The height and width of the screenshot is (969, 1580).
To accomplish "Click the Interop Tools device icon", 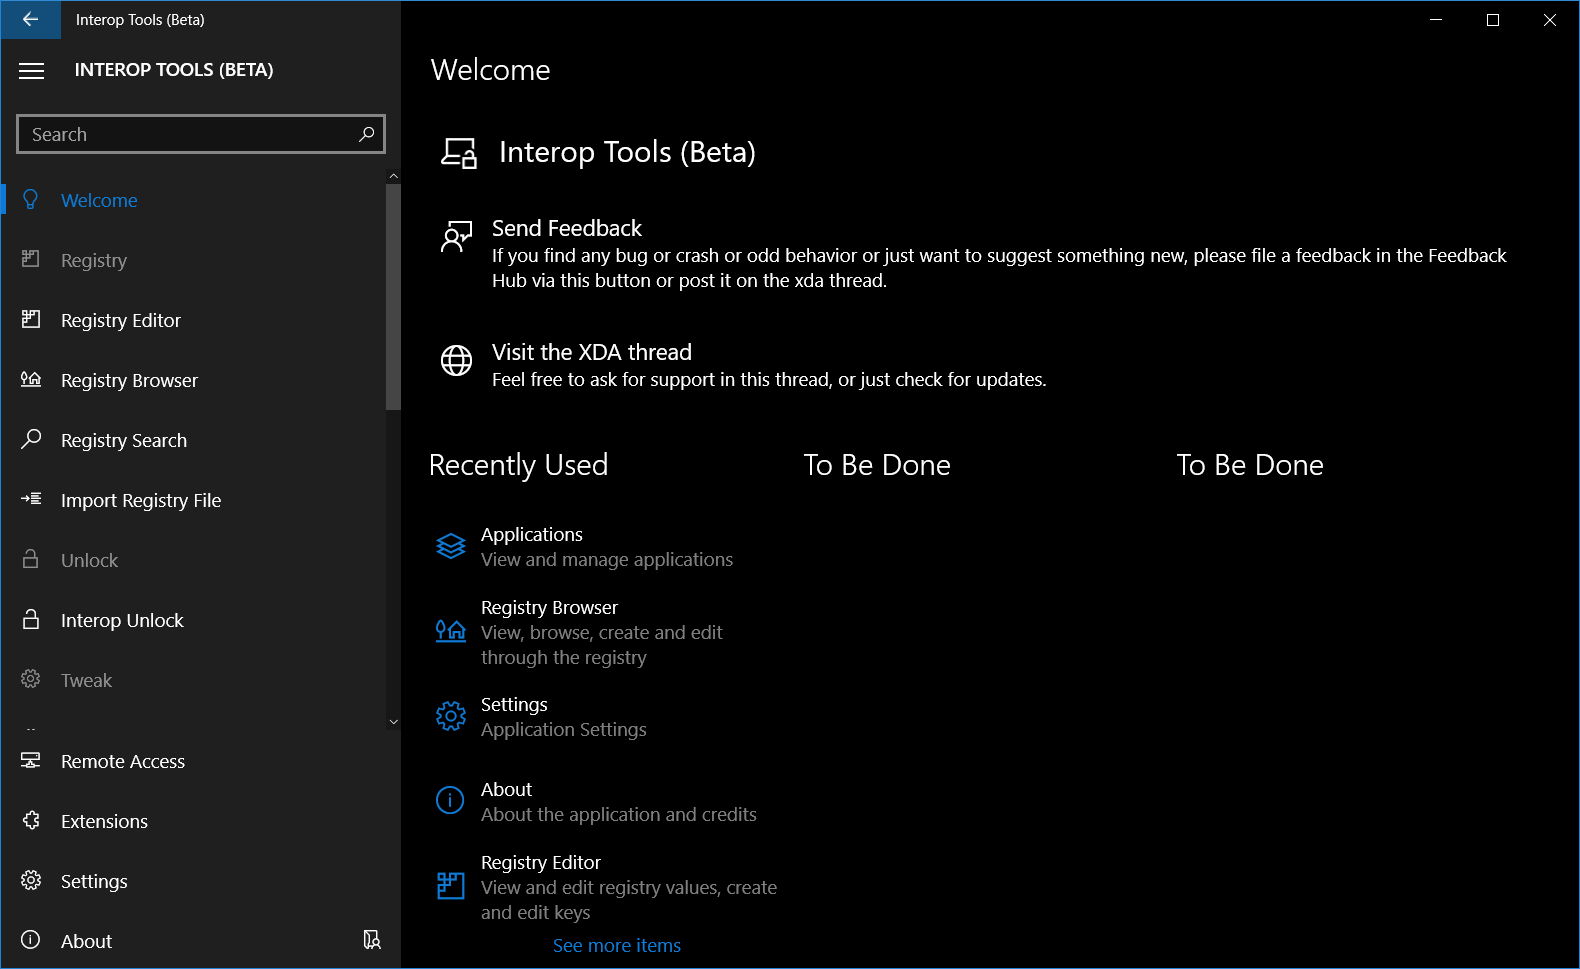I will pos(459,153).
